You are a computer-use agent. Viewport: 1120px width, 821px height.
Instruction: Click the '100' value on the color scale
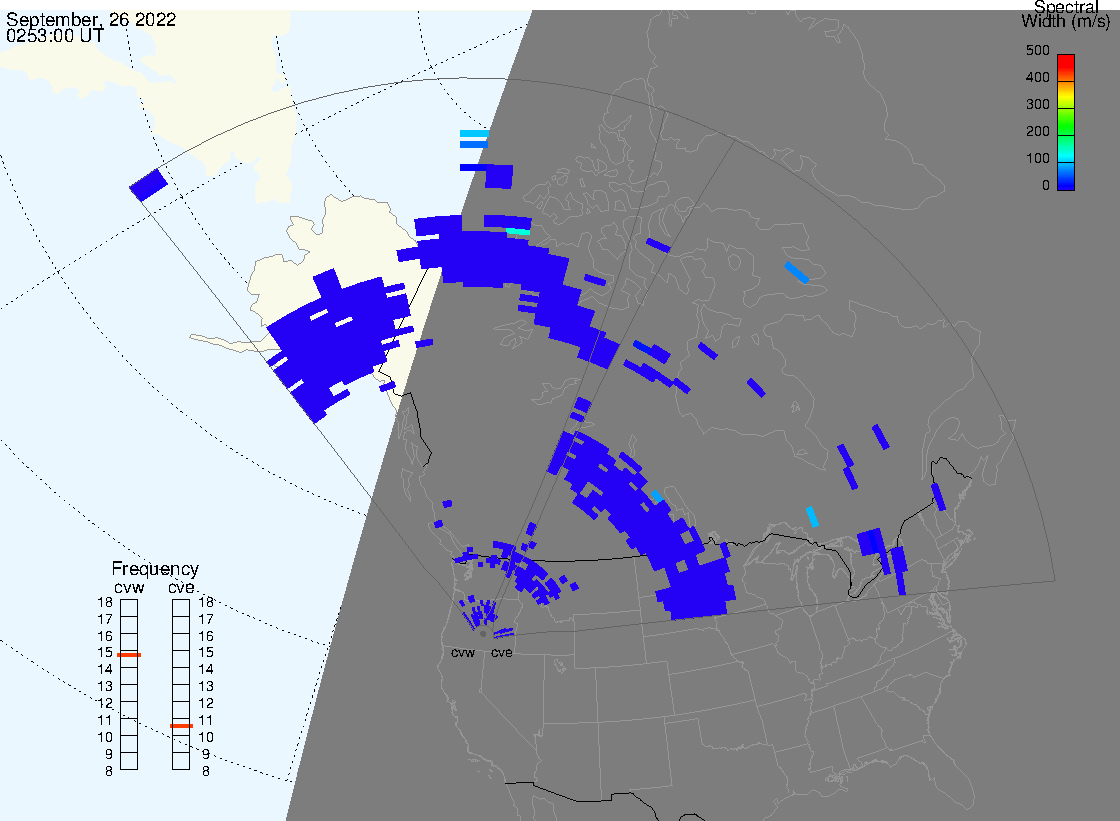(1038, 159)
